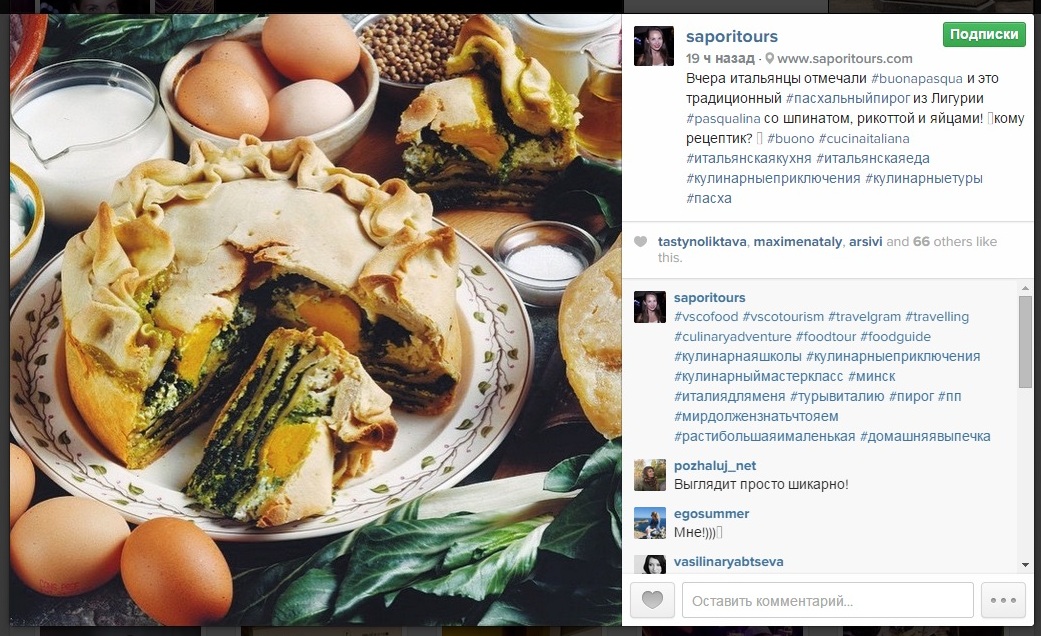The width and height of the screenshot is (1041, 636).
Task: Open saporitours username in post header
Action: pyautogui.click(x=732, y=37)
